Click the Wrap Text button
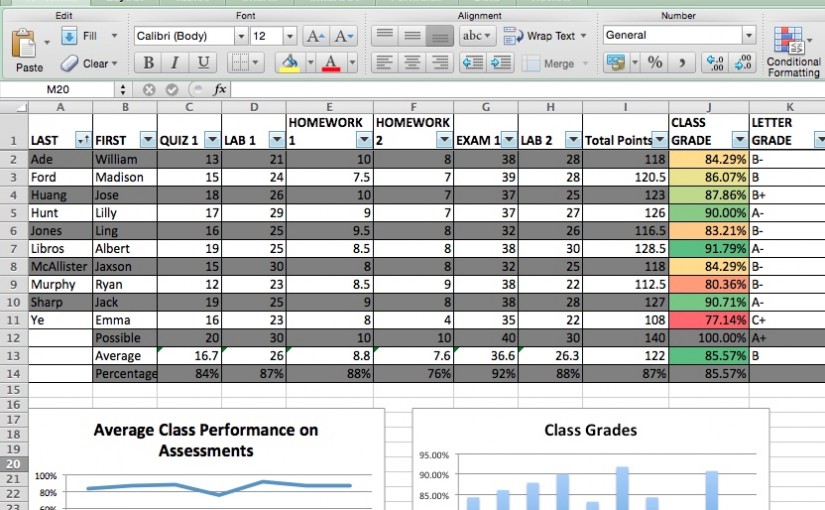 540,36
